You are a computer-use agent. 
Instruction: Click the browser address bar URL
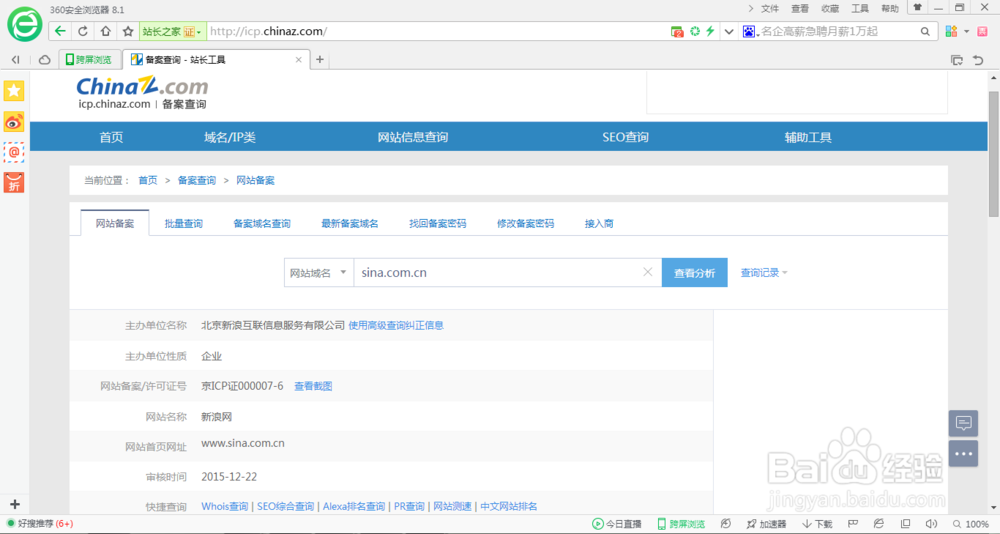coord(268,31)
